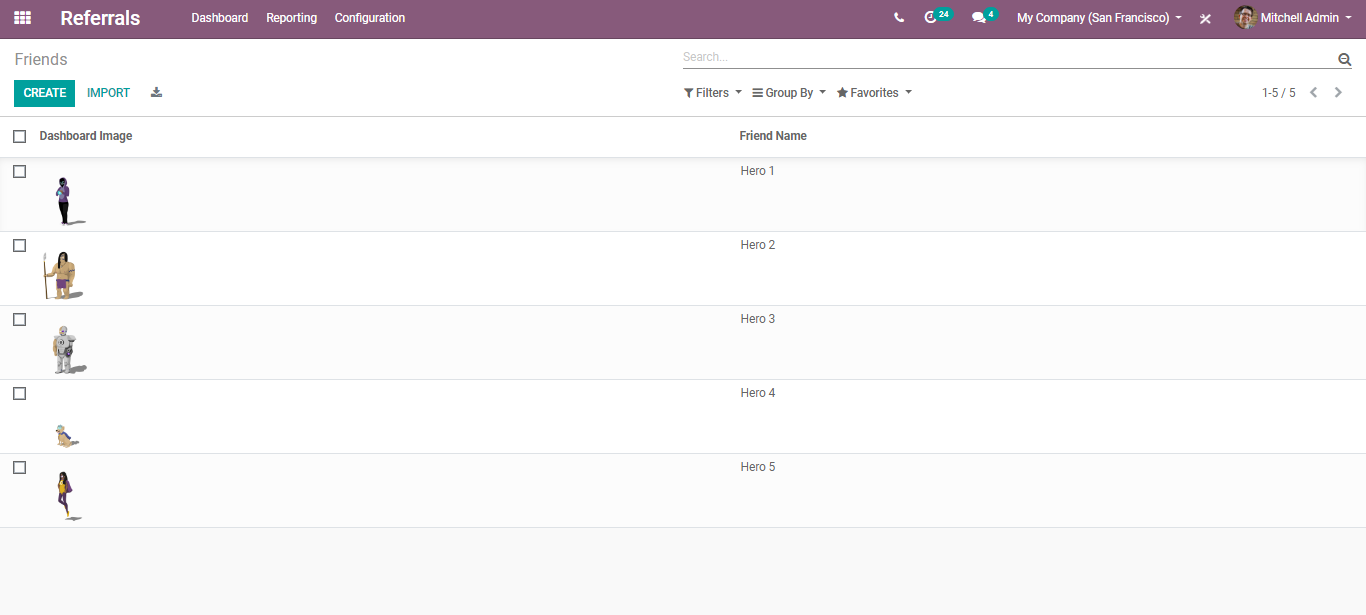The width and height of the screenshot is (1366, 615).
Task: Click the search magnifier icon
Action: click(x=1344, y=59)
